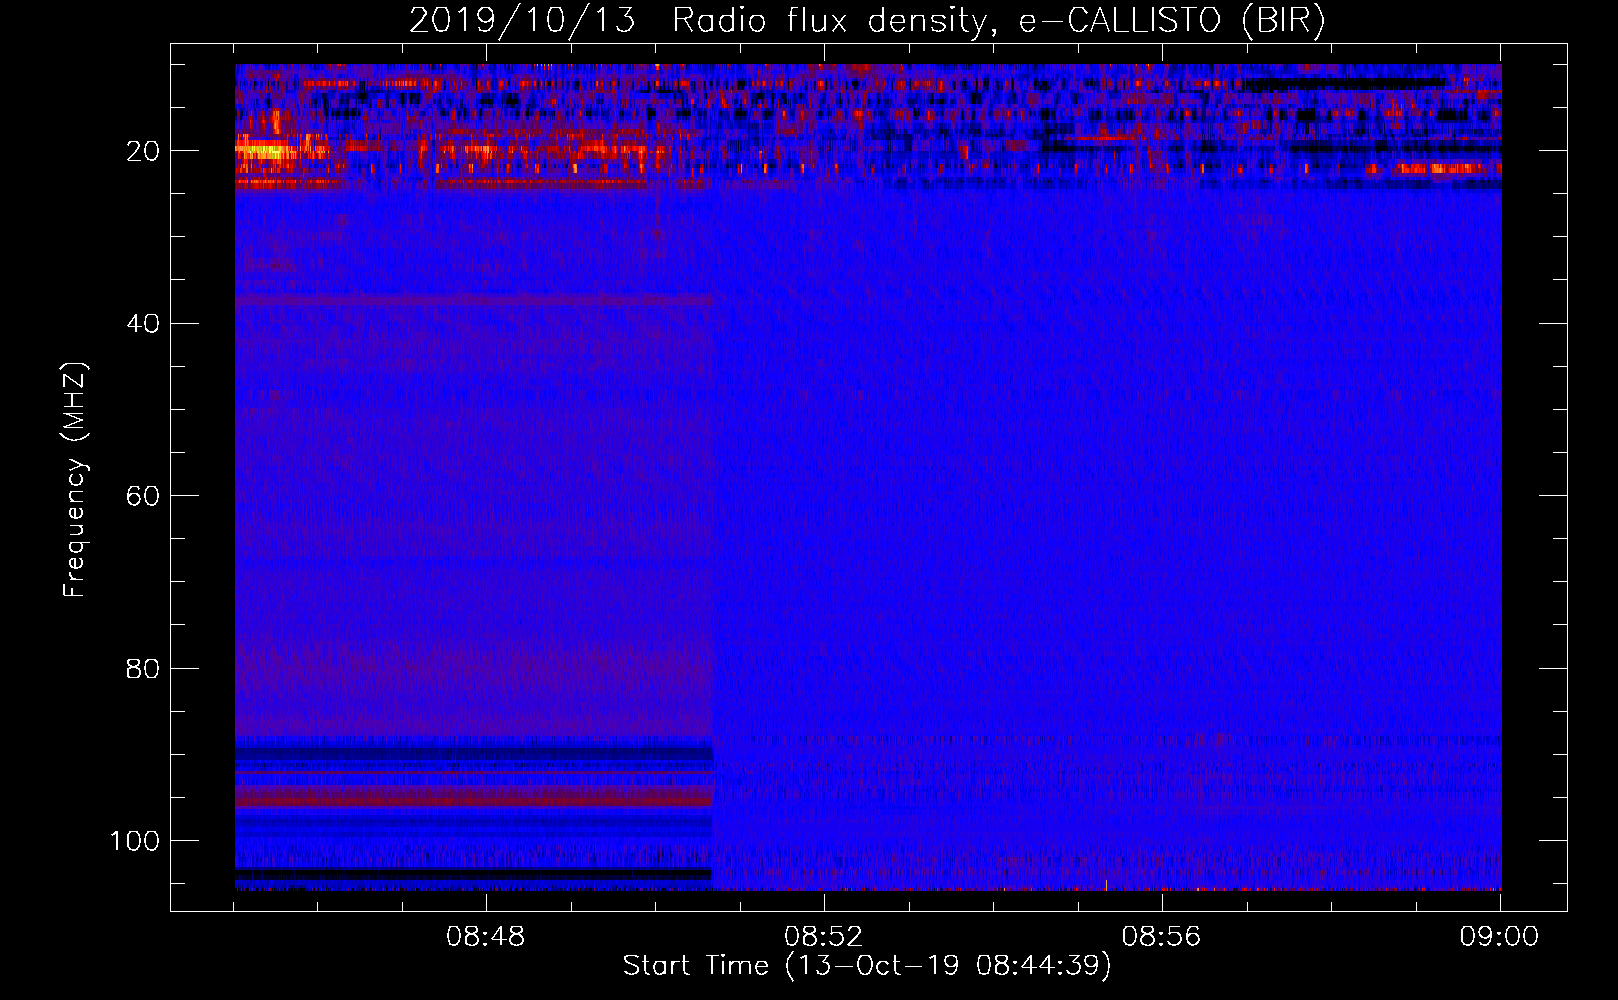Click the bright yellow burst near 20 MHz
This screenshot has width=1618, height=1000.
[x=263, y=152]
